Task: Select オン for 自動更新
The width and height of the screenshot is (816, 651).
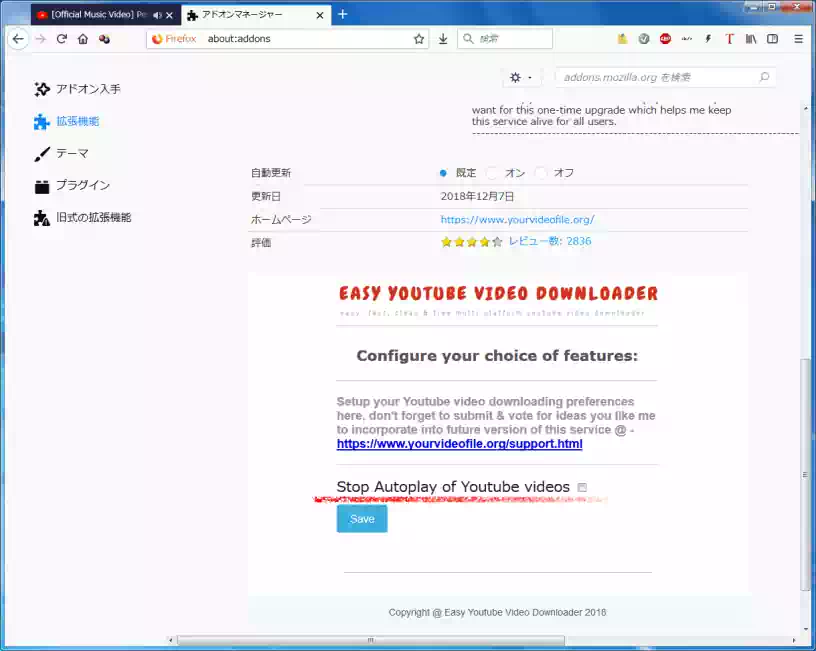Action: 491,173
